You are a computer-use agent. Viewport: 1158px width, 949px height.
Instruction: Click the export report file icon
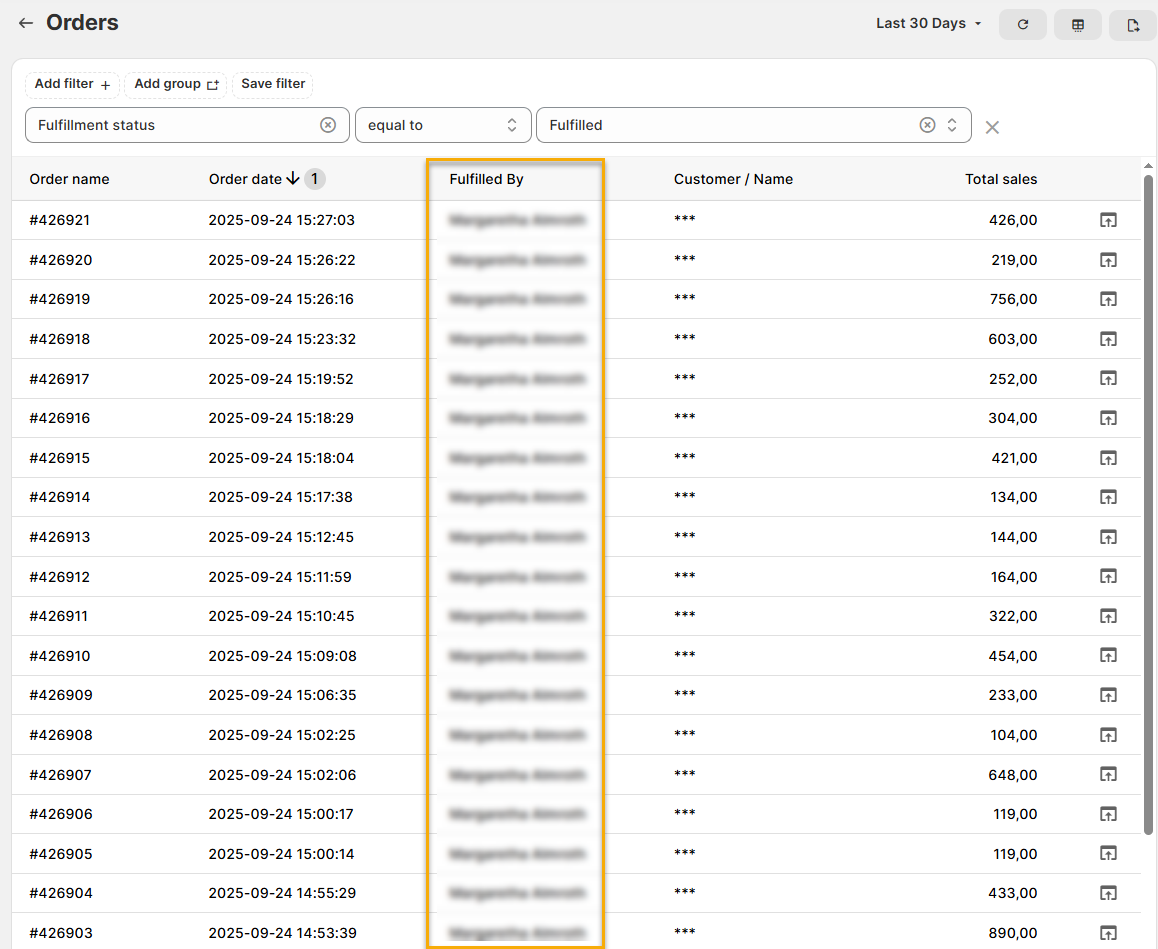click(1132, 25)
